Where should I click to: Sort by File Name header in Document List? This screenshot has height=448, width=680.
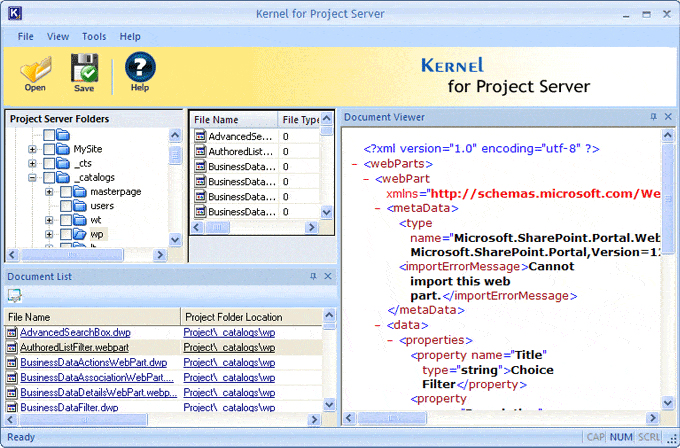pos(92,317)
